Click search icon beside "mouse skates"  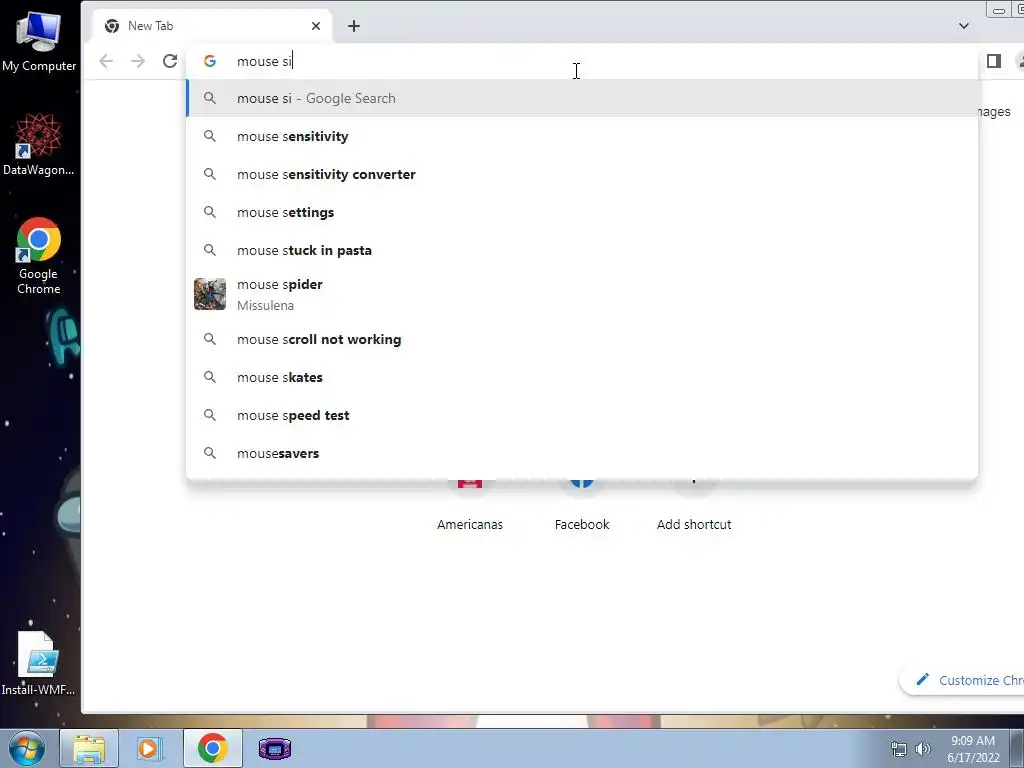[x=210, y=377]
